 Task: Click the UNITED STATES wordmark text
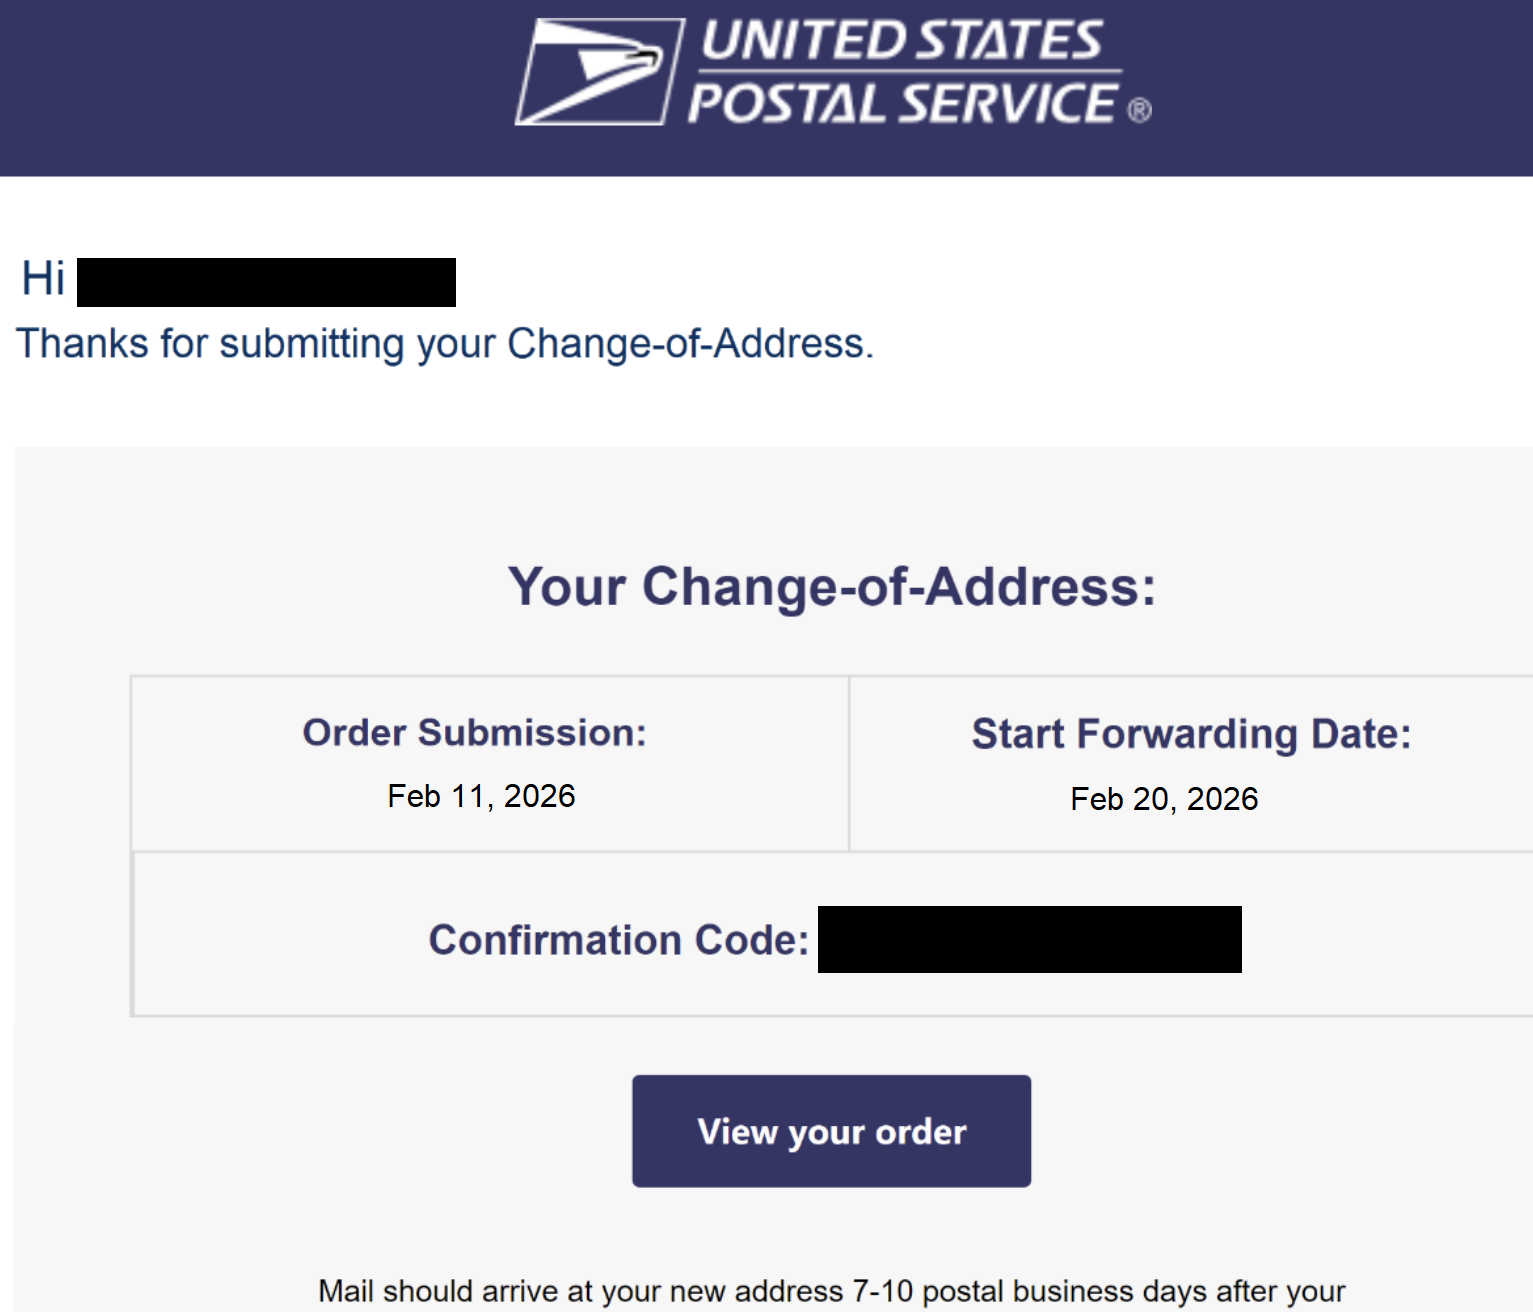[900, 41]
